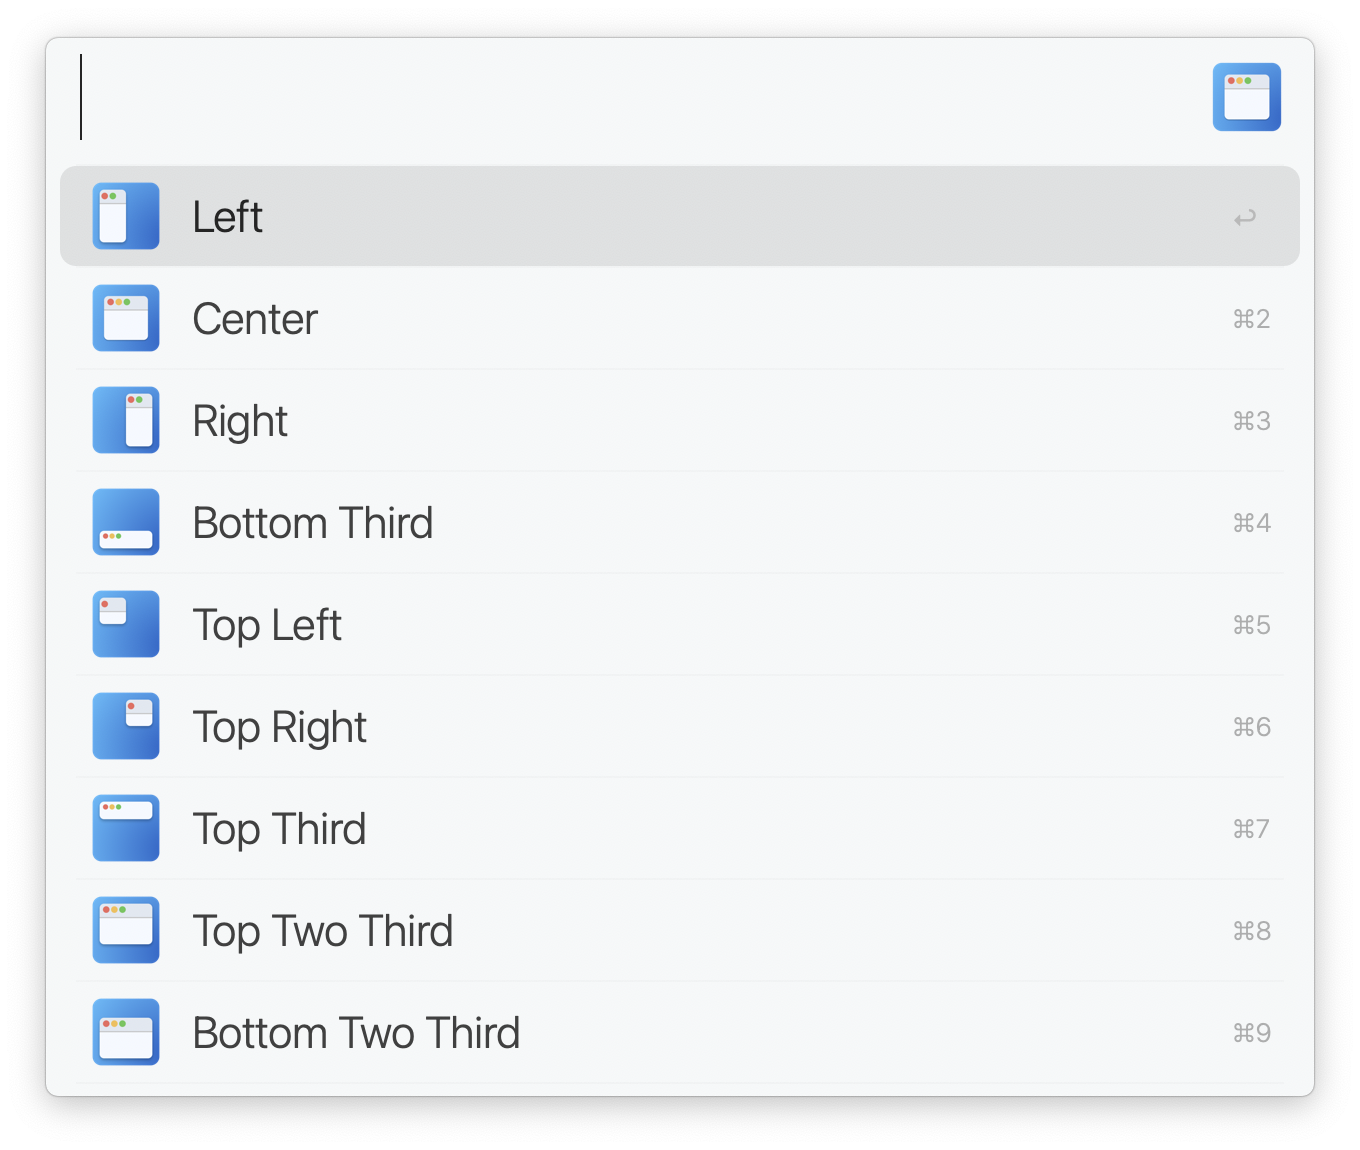
Task: Click the Top Two Third layout icon
Action: (126, 930)
